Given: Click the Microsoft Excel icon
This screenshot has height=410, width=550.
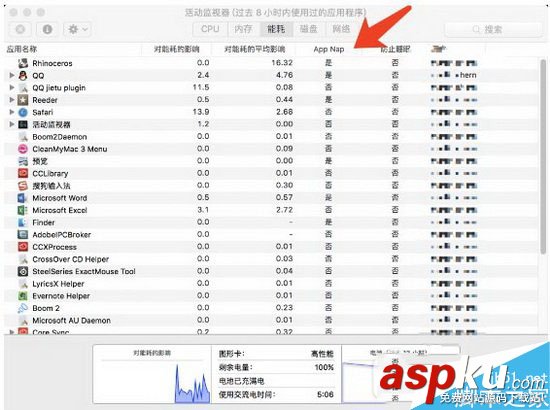Looking at the screenshot, I should [23, 210].
